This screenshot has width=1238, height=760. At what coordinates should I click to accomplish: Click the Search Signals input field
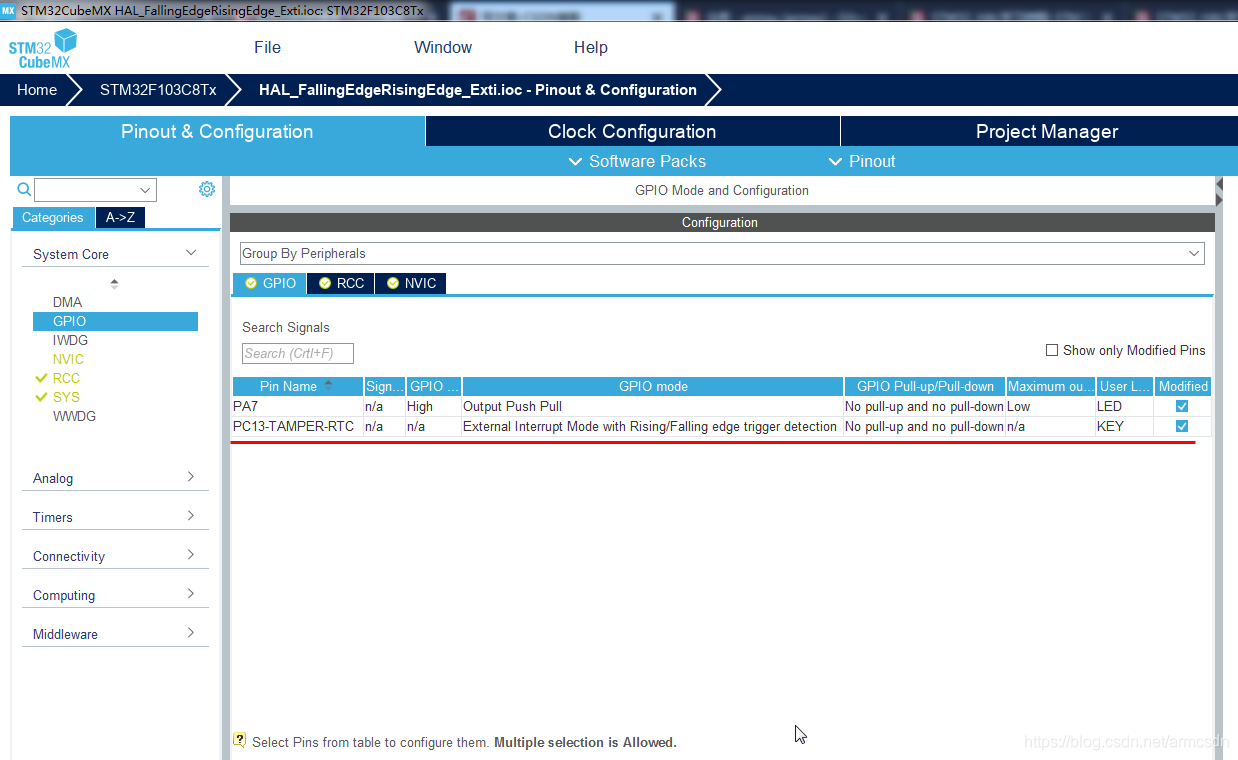298,353
